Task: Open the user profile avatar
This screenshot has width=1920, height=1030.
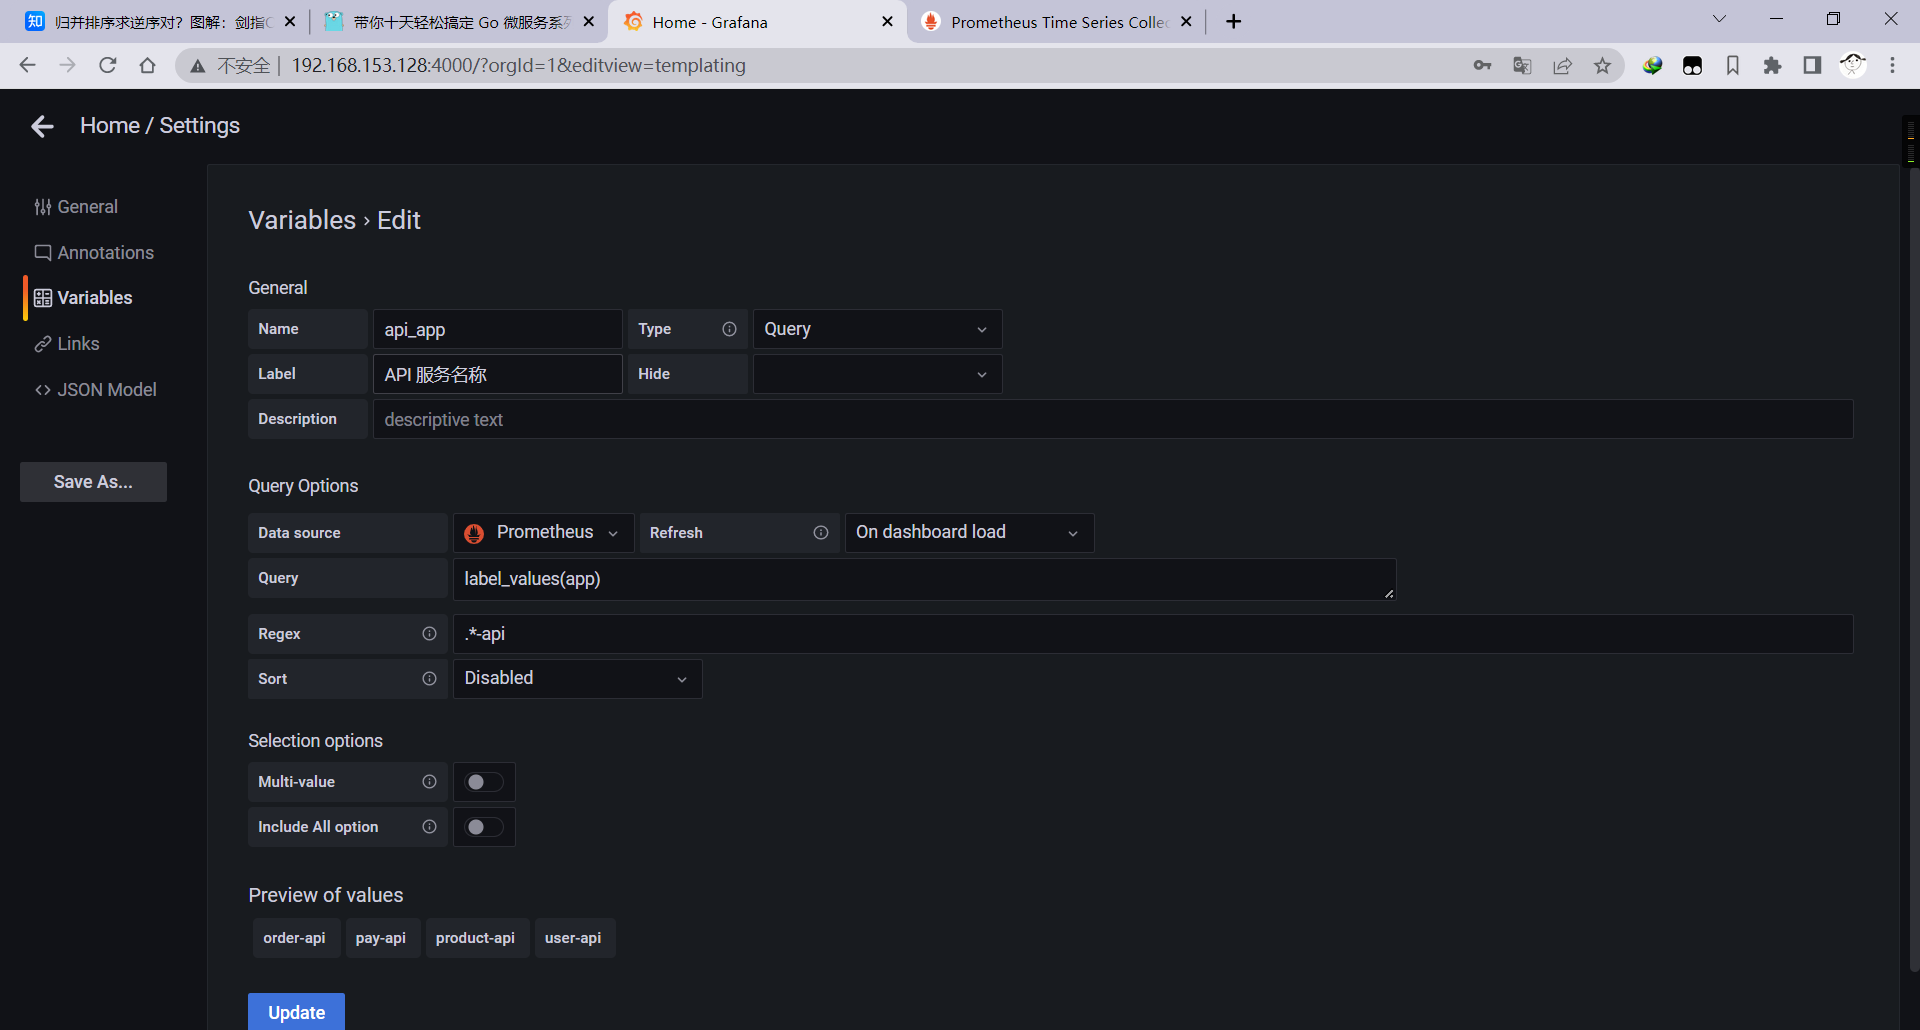Action: tap(1853, 65)
